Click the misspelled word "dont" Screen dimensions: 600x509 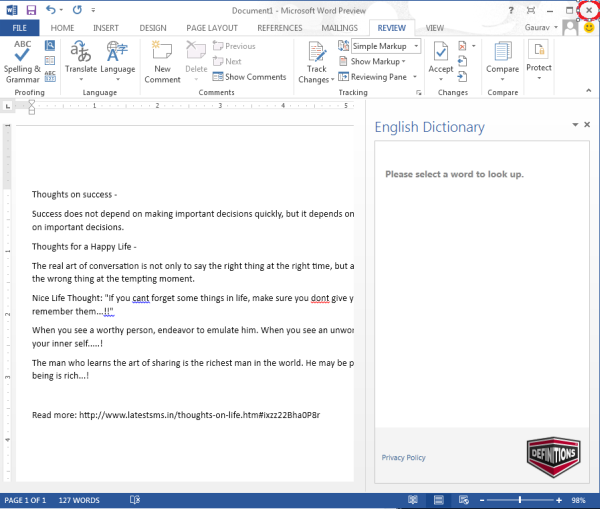[320, 298]
